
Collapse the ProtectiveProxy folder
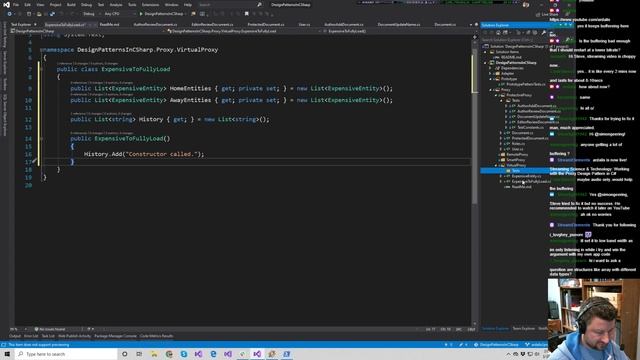pyautogui.click(x=496, y=95)
